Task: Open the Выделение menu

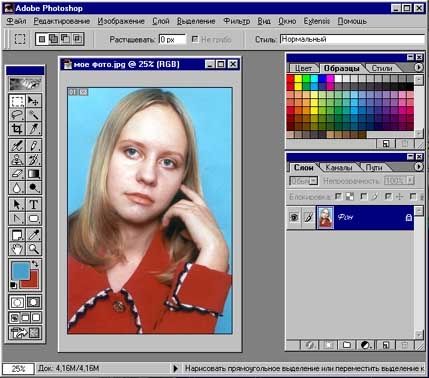Action: [x=196, y=21]
